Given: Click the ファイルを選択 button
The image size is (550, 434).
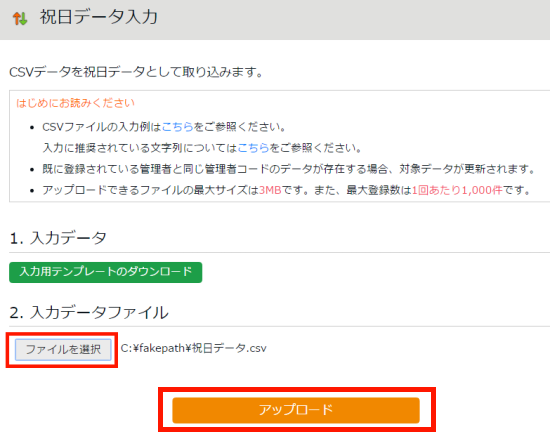Looking at the screenshot, I should click(63, 349).
